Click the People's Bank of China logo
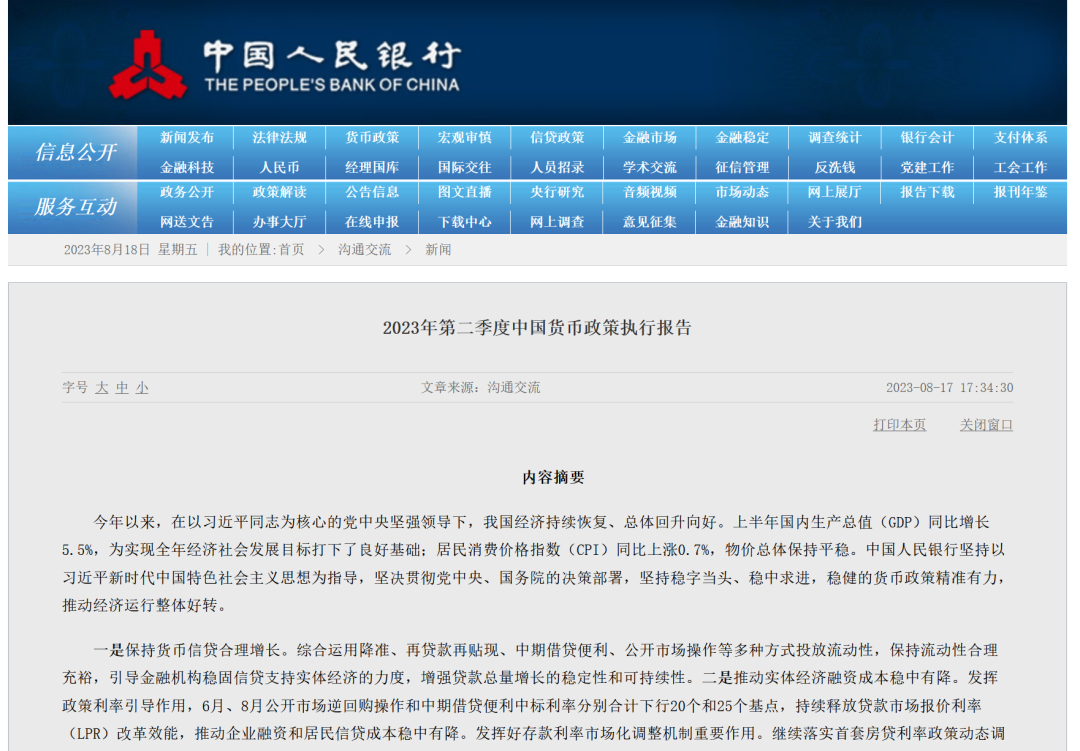 click(x=148, y=65)
